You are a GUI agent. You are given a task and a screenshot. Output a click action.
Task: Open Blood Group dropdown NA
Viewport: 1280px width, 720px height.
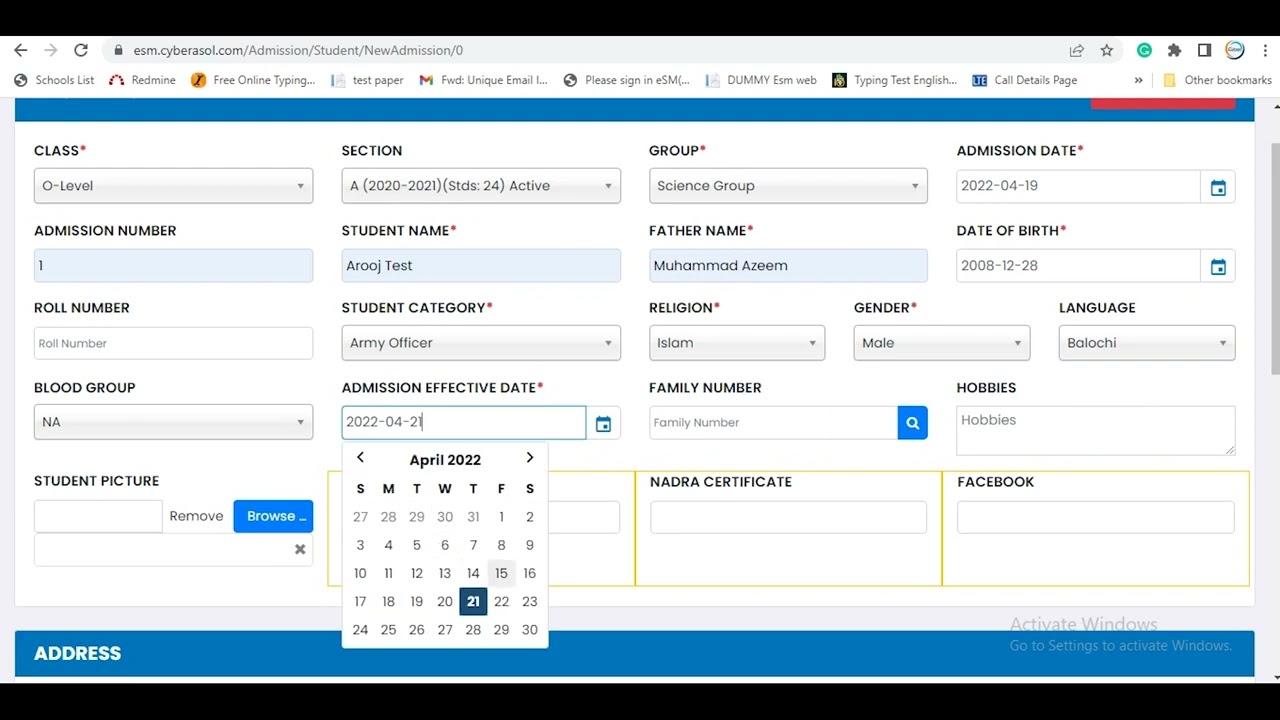pos(173,422)
